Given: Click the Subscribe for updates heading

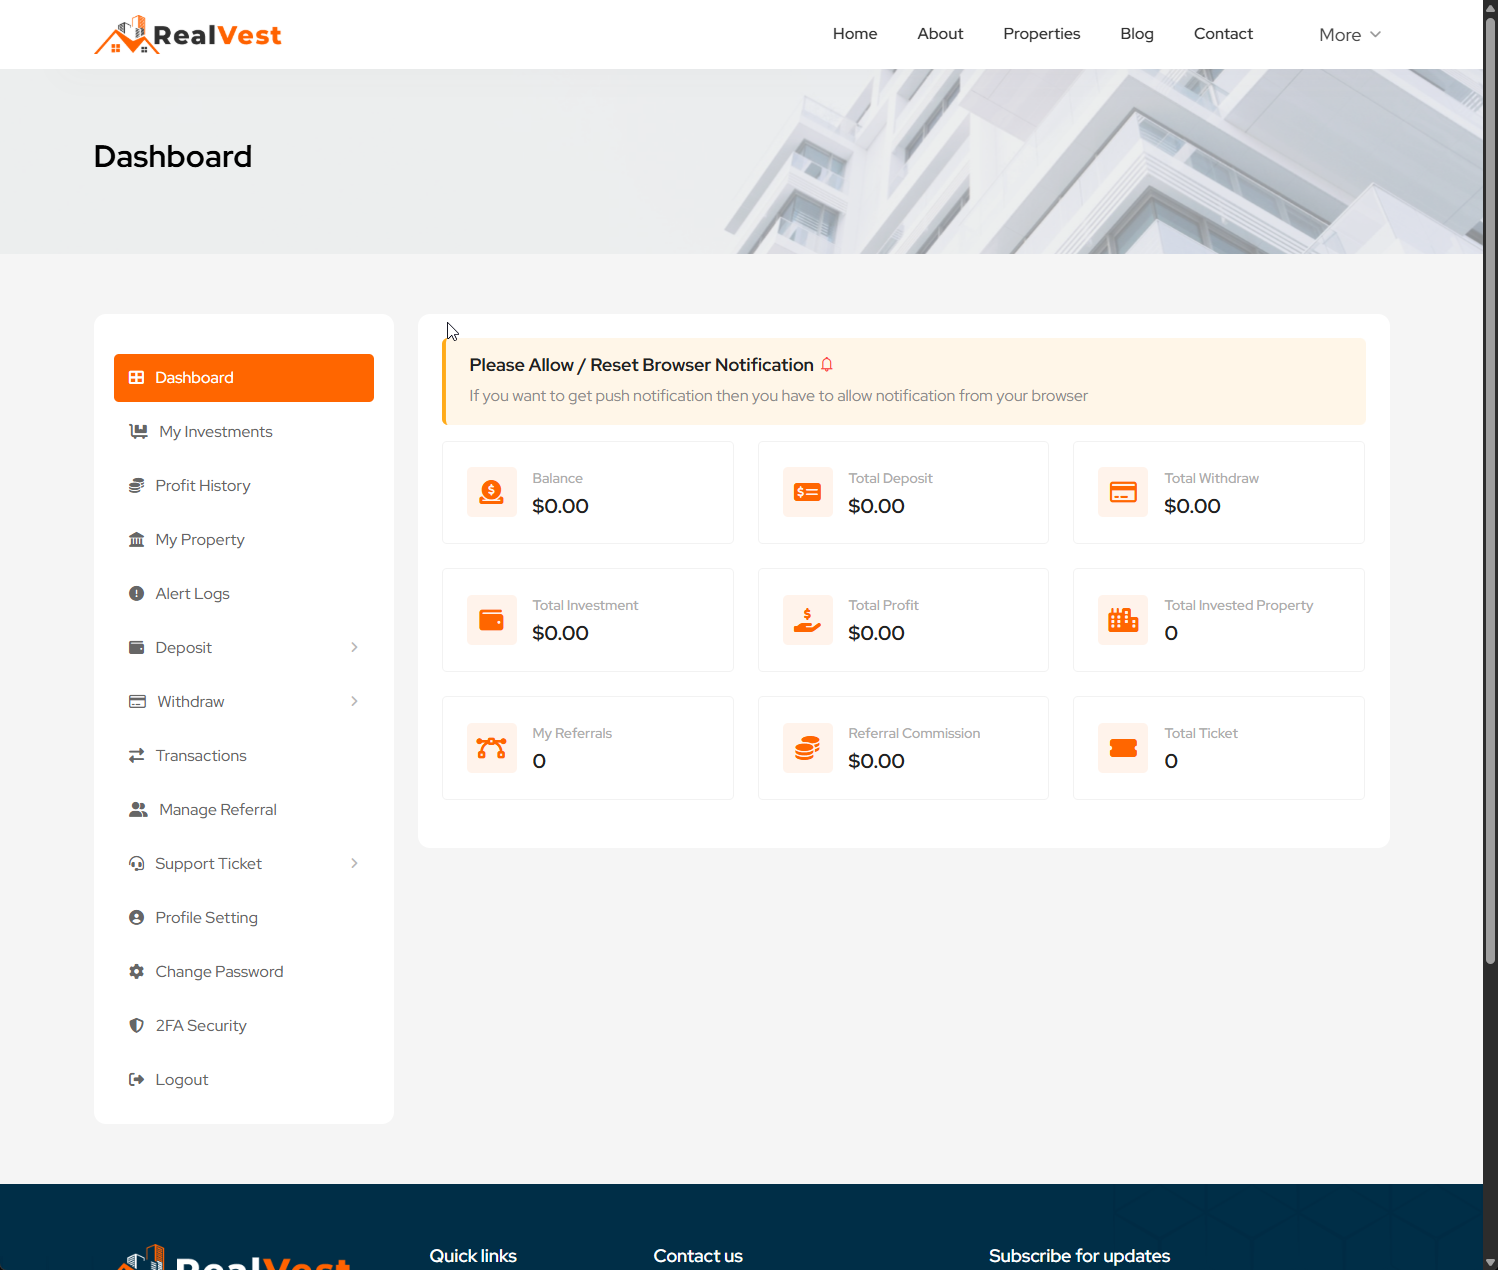Looking at the screenshot, I should [x=1079, y=1256].
